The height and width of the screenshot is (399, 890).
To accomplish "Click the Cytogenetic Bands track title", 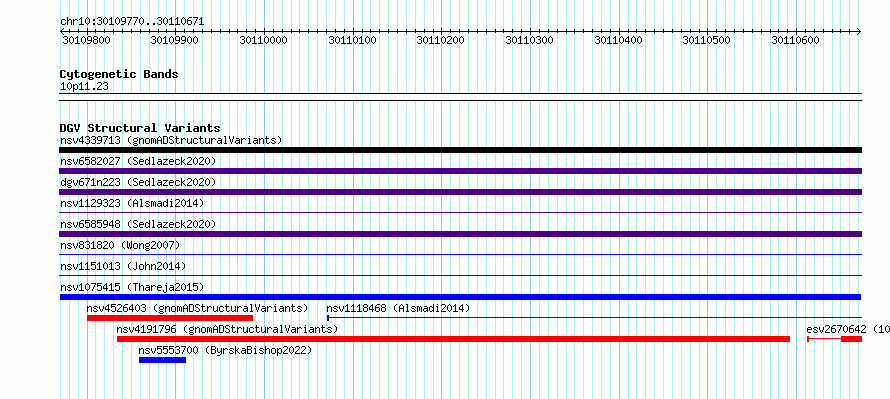I will pos(119,74).
